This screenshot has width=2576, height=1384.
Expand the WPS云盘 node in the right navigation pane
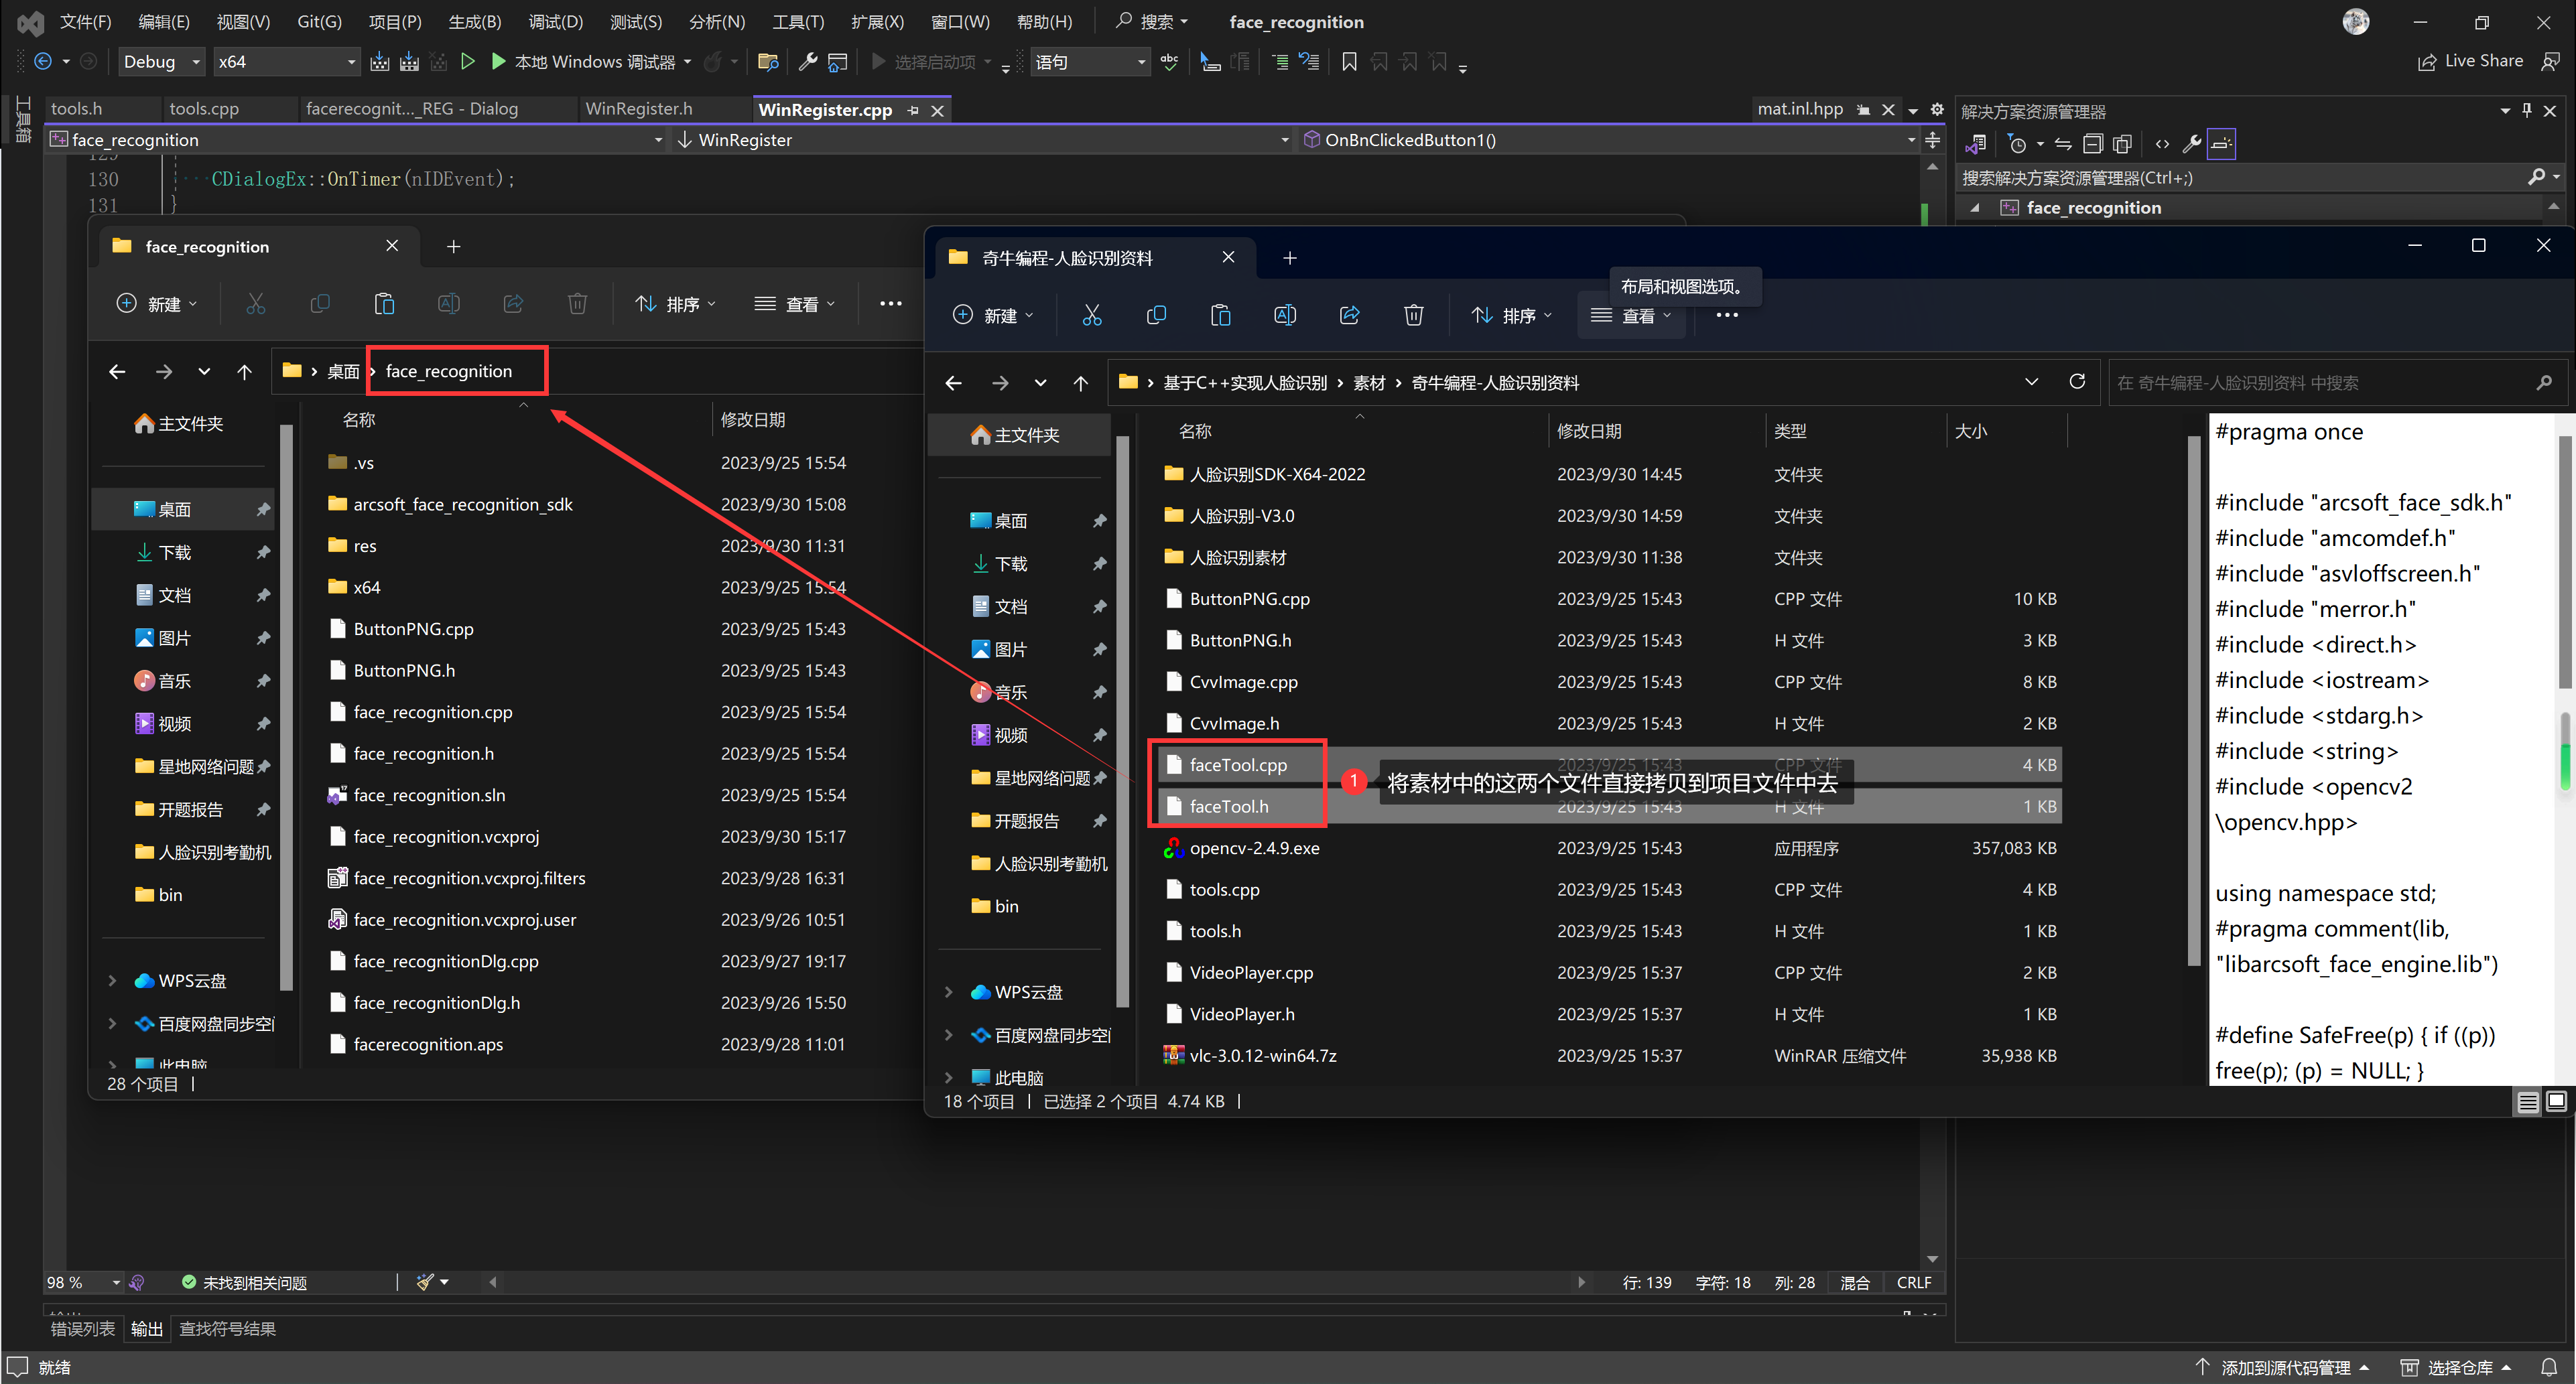pyautogui.click(x=949, y=992)
